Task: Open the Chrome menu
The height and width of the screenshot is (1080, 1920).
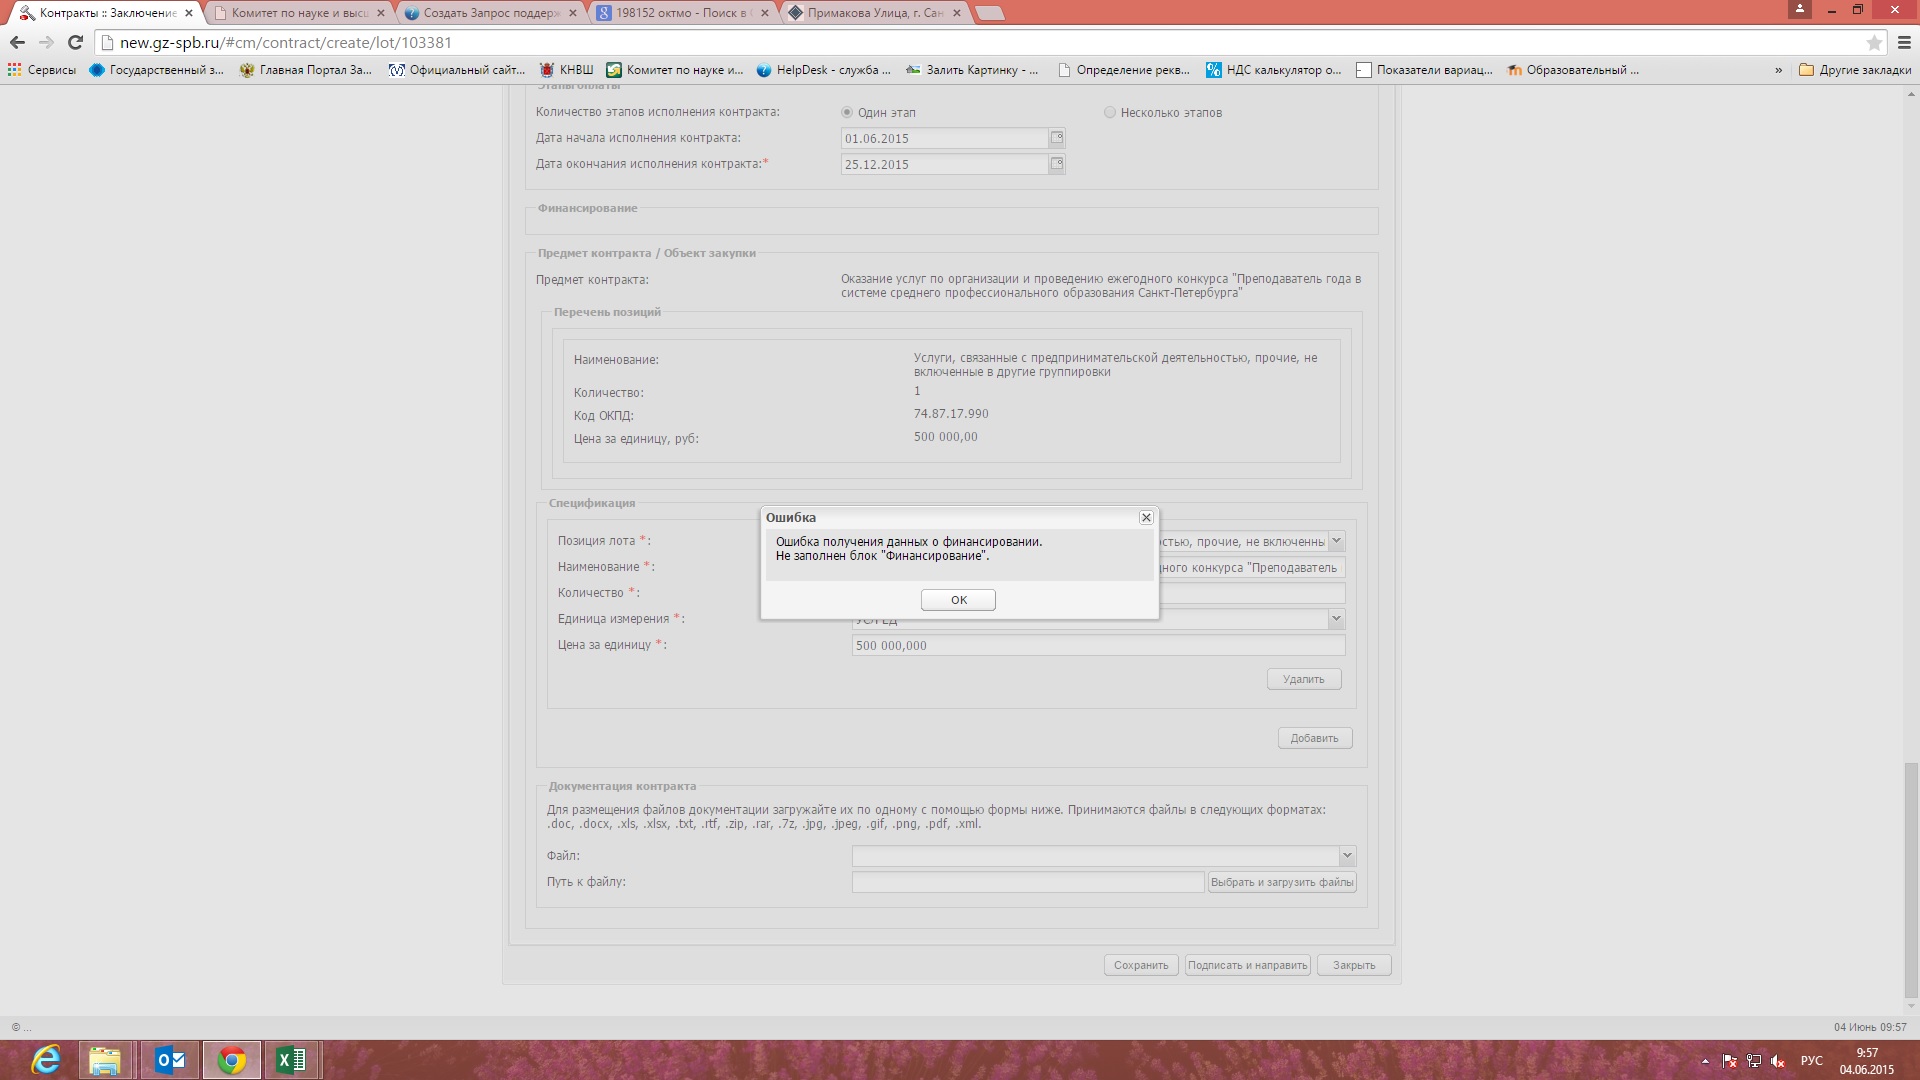Action: (x=1904, y=42)
